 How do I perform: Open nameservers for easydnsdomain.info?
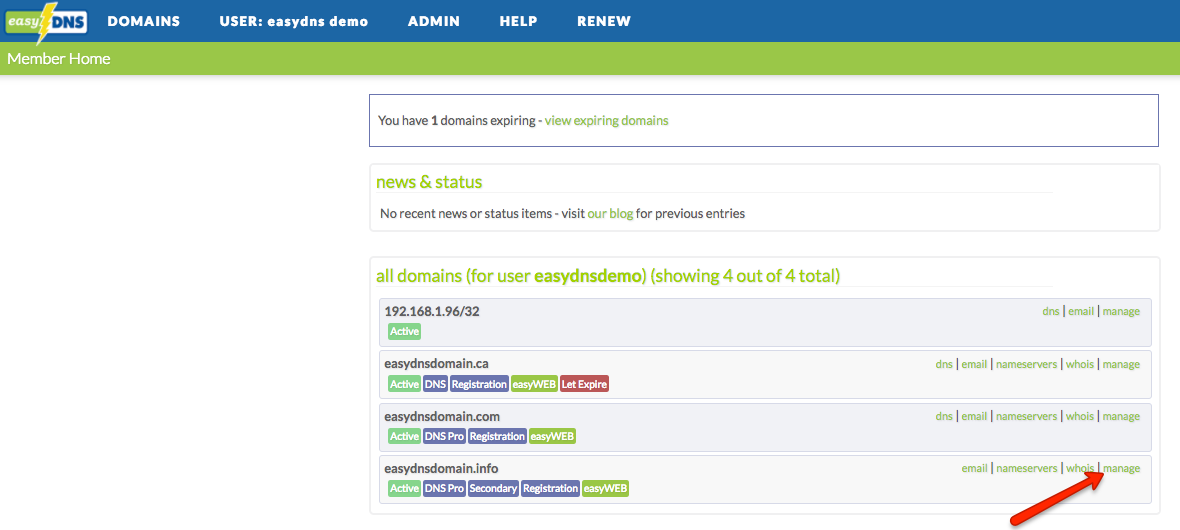(1026, 468)
